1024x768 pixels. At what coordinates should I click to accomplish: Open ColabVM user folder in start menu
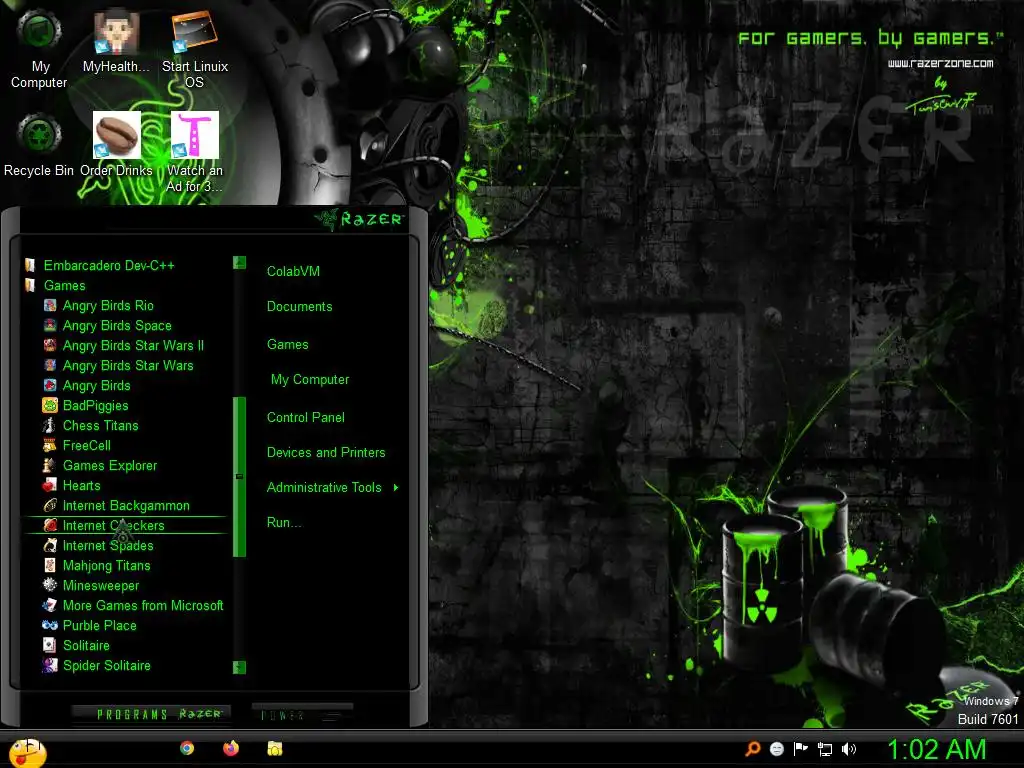click(x=293, y=271)
